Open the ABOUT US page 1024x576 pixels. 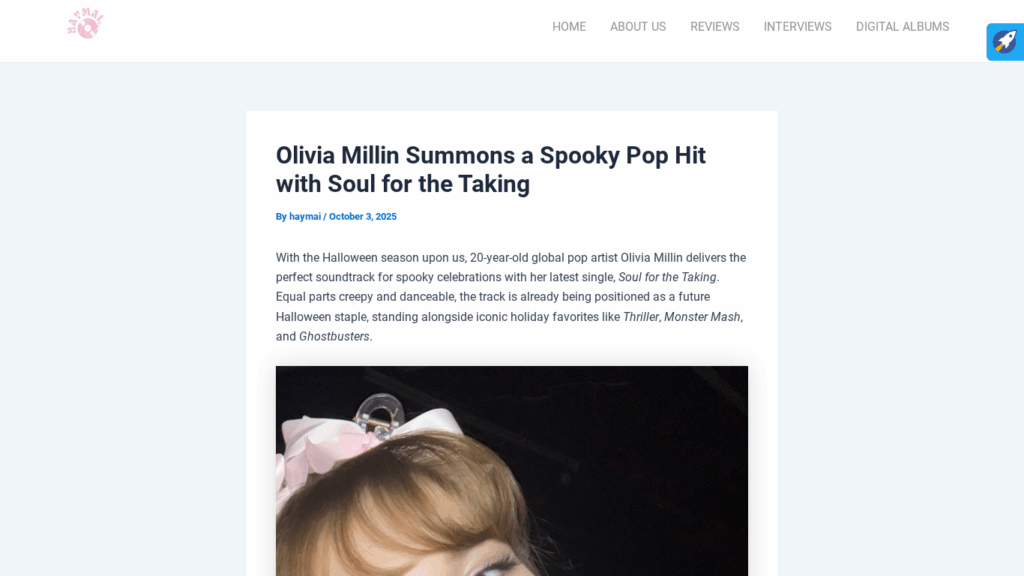pos(638,27)
